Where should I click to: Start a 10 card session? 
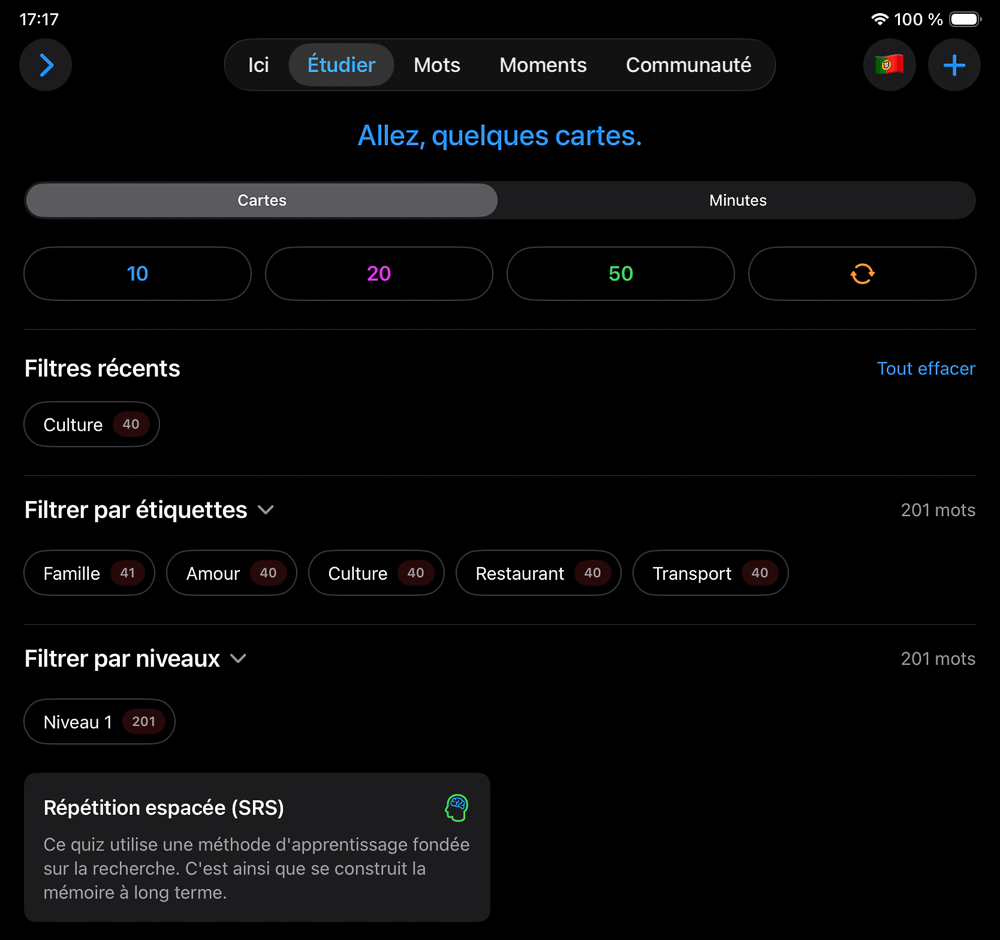point(137,274)
